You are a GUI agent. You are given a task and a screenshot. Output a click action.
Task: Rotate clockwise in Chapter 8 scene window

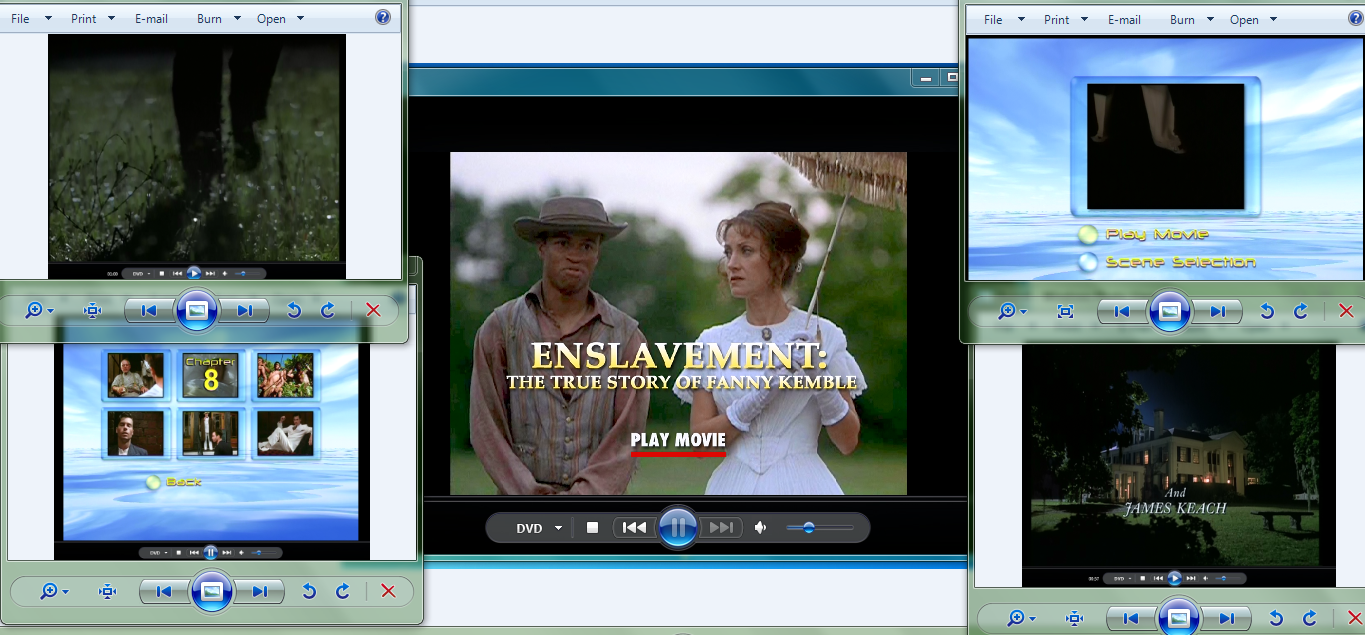(342, 591)
